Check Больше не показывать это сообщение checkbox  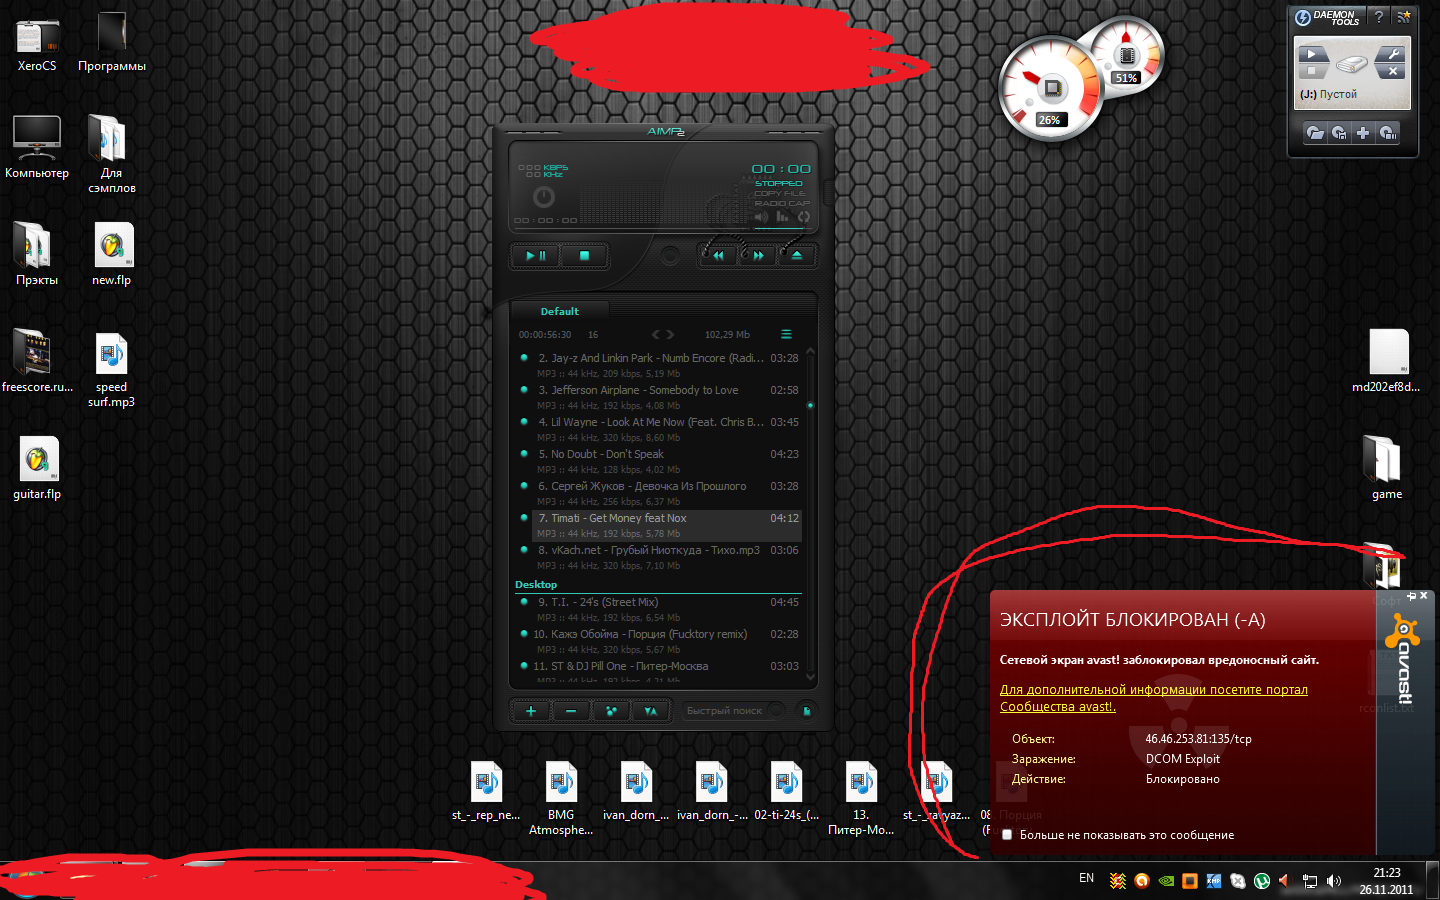click(x=1007, y=835)
